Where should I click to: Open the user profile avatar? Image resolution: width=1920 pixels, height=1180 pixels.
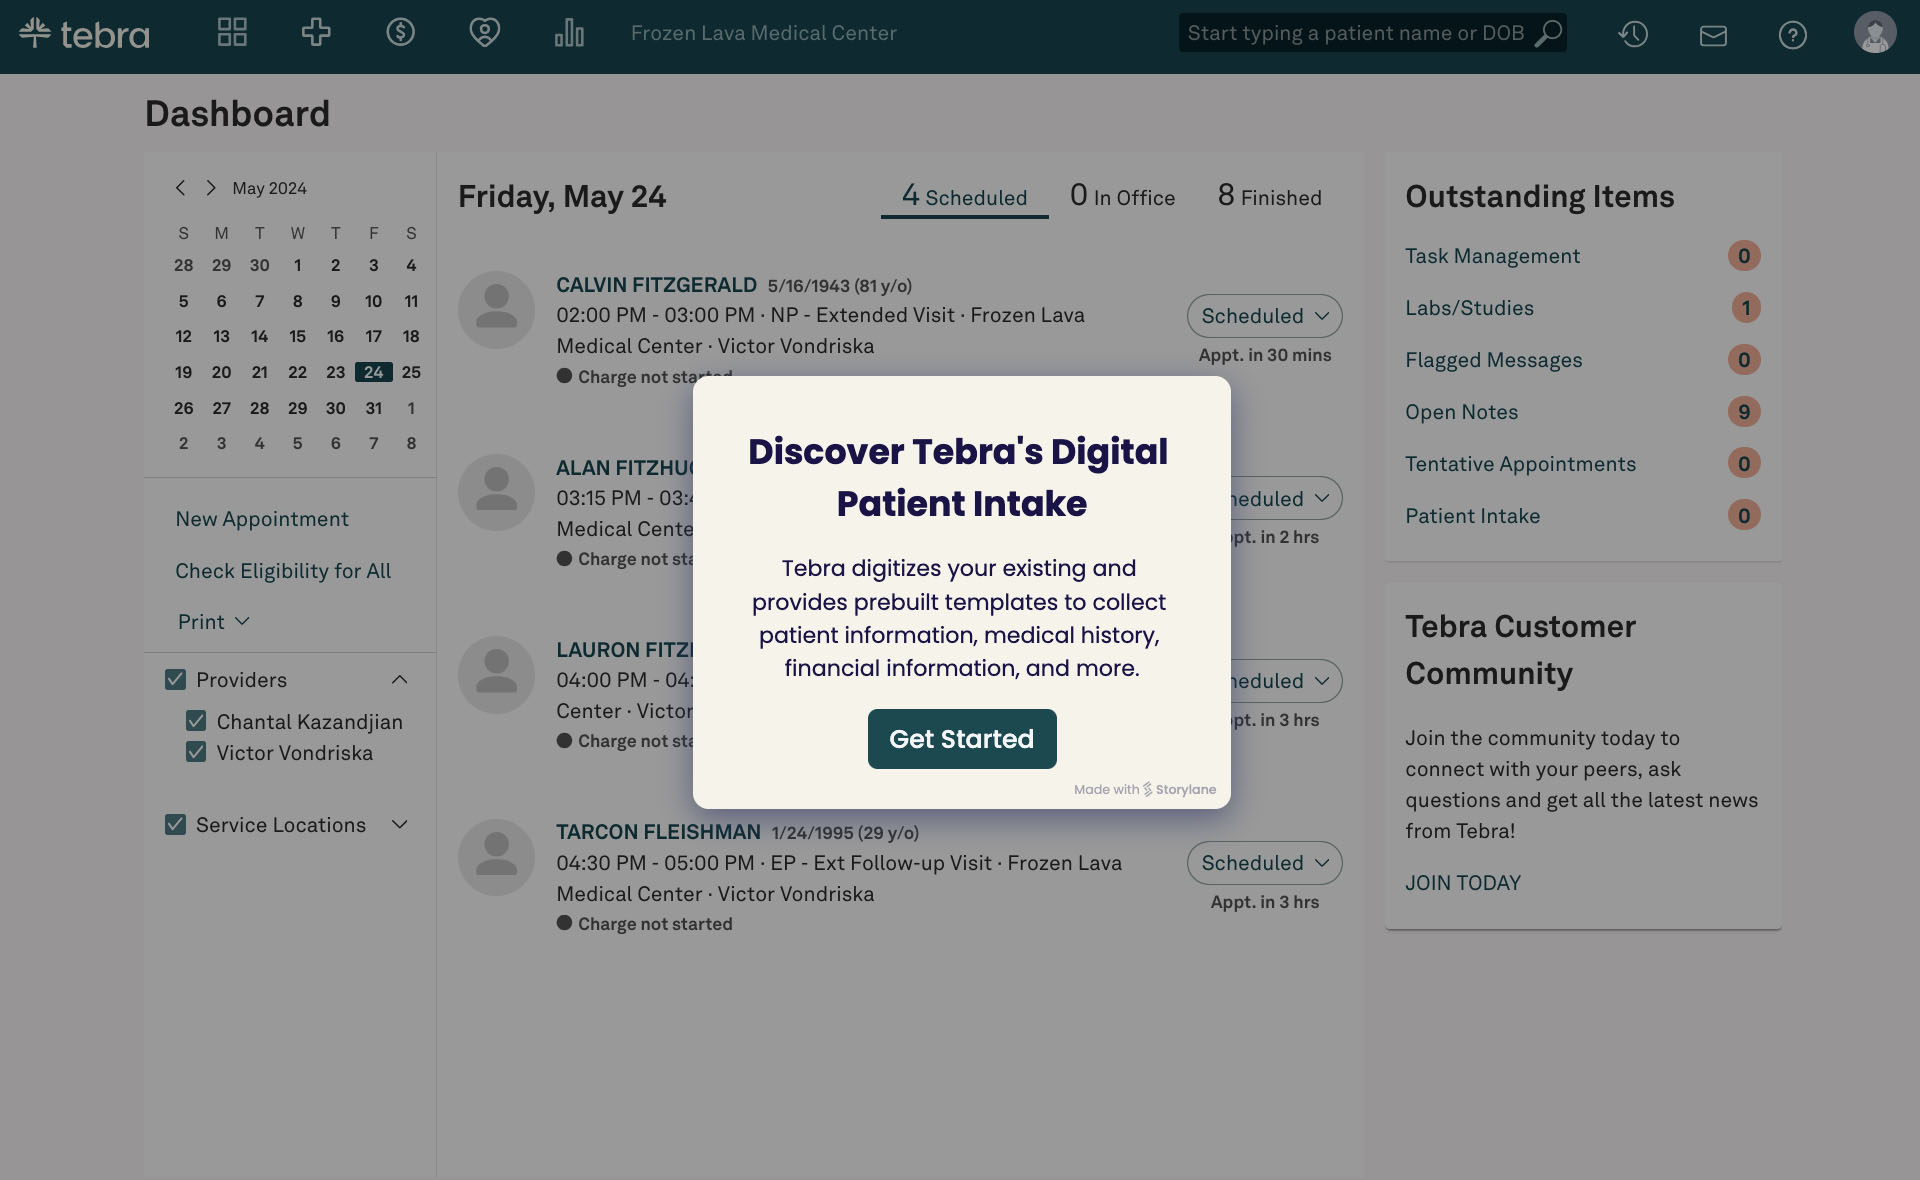pos(1875,32)
